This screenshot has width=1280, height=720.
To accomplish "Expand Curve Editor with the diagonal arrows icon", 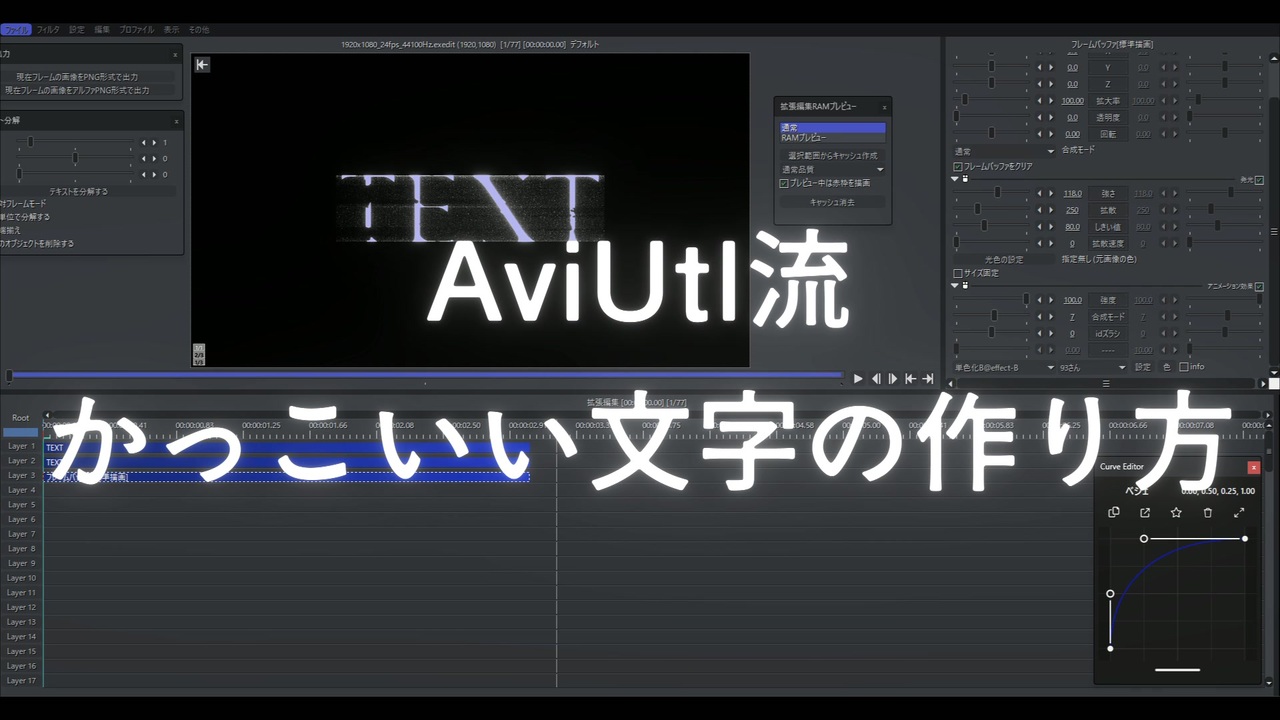I will point(1239,512).
